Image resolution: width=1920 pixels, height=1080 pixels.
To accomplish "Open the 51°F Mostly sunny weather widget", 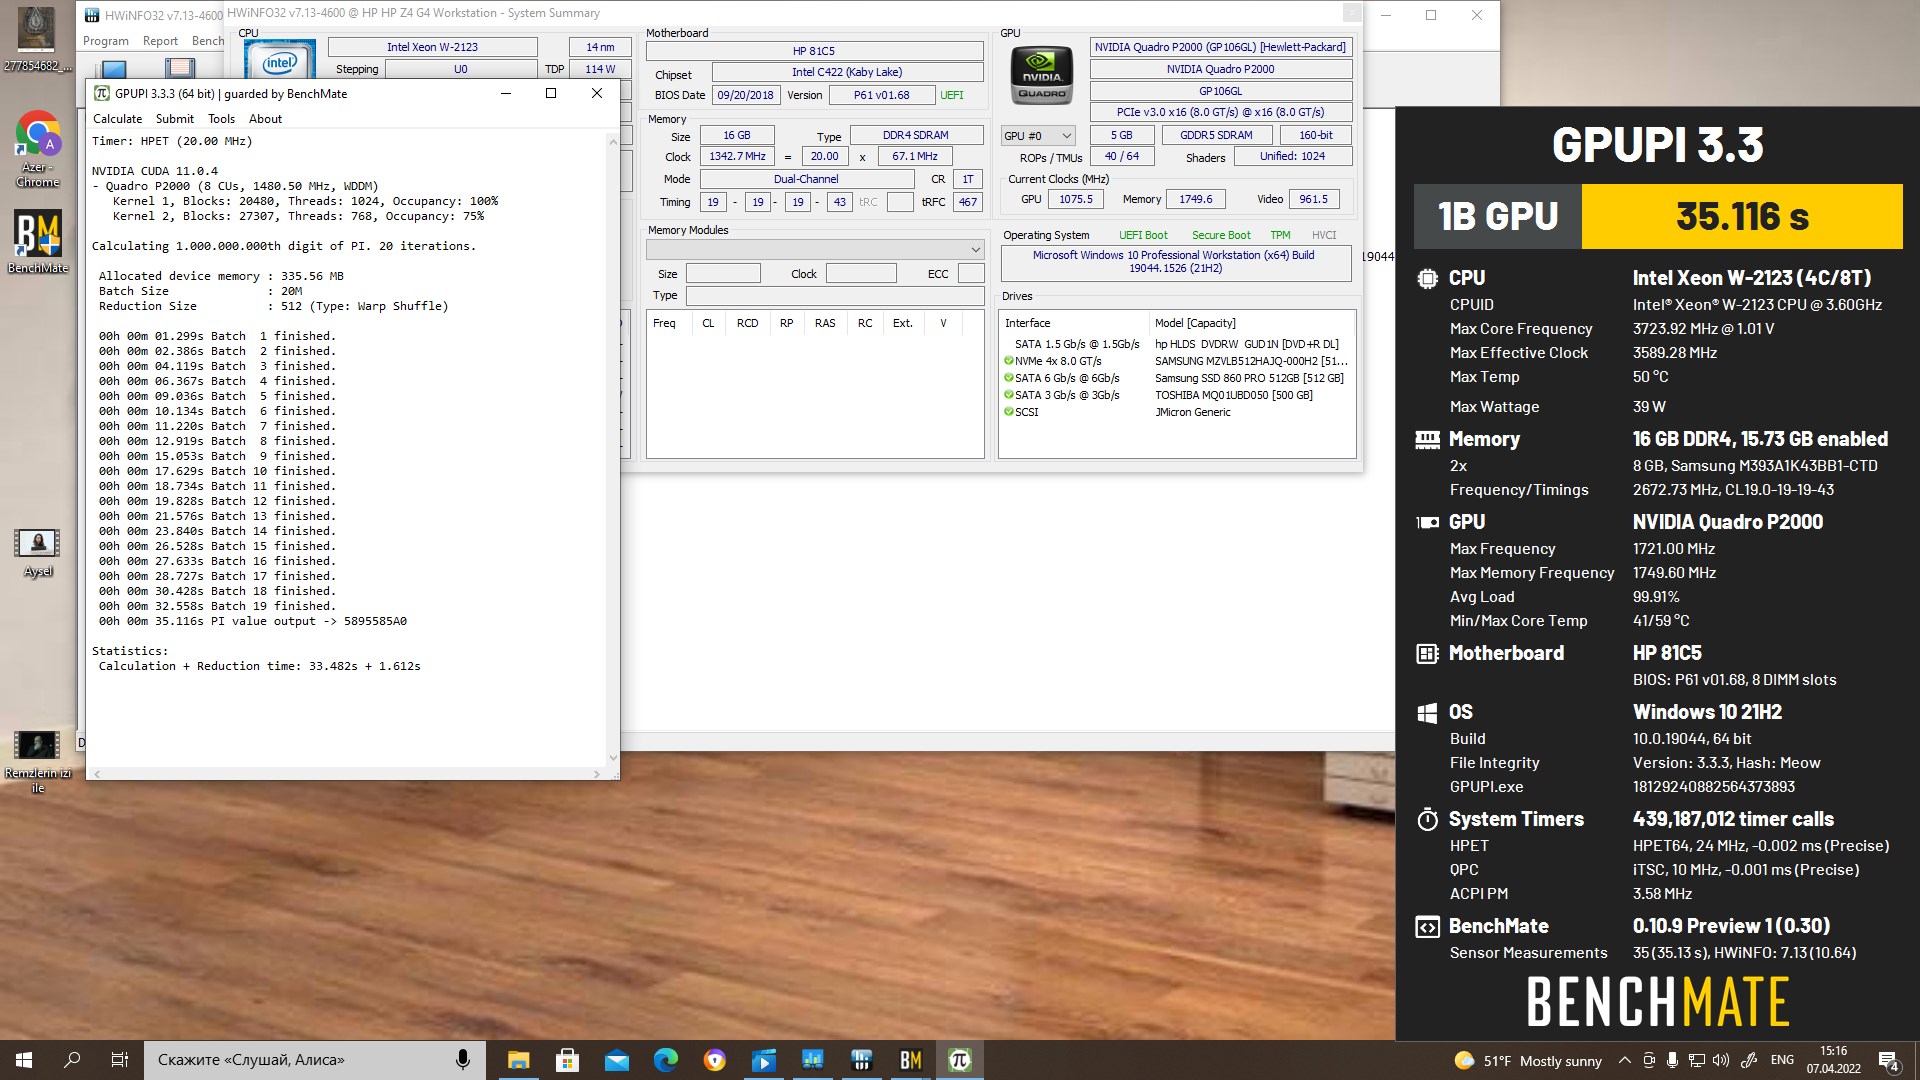I will pyautogui.click(x=1528, y=1060).
